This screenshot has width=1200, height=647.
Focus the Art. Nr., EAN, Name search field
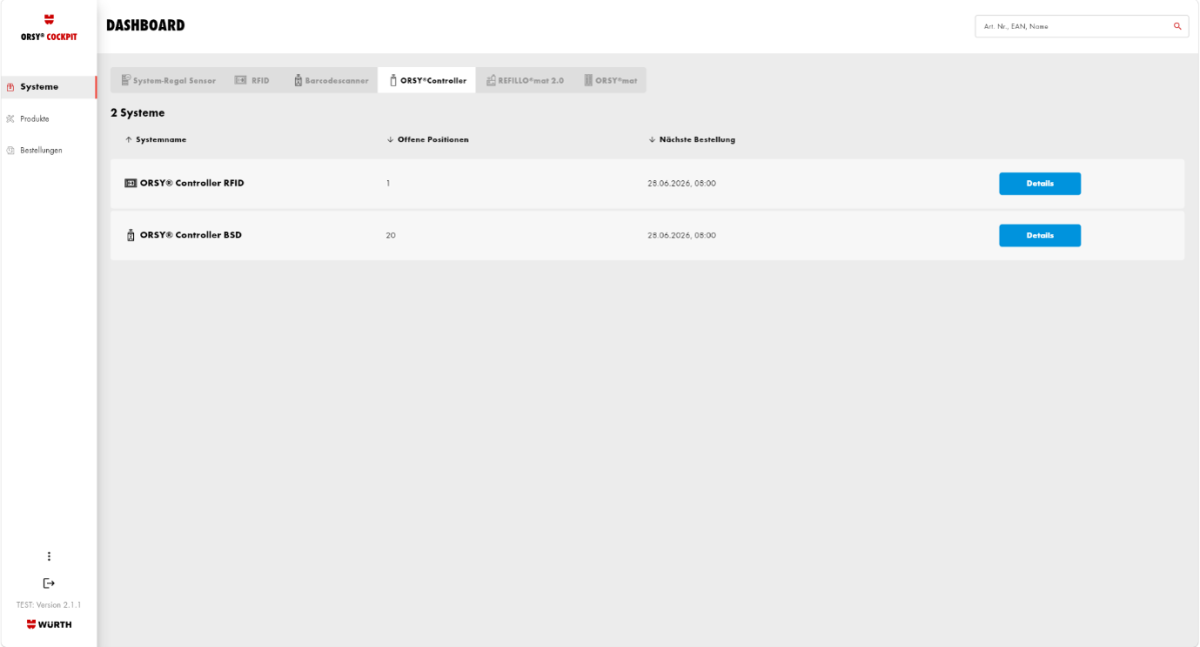tap(1082, 26)
